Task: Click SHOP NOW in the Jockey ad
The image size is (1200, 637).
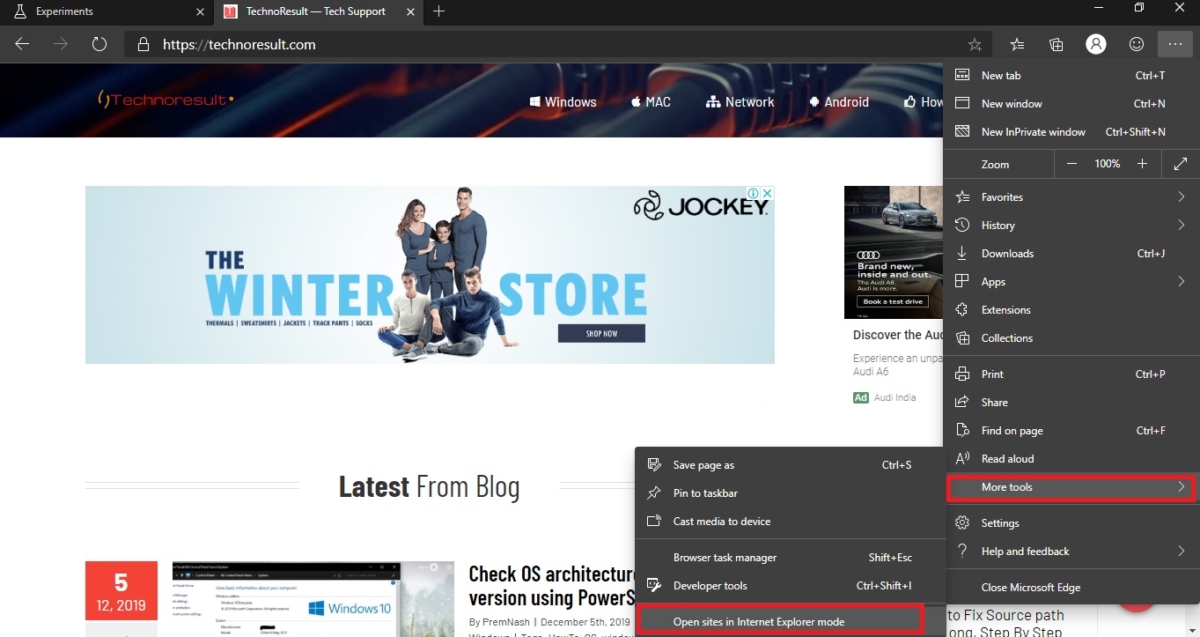Action: (601, 334)
